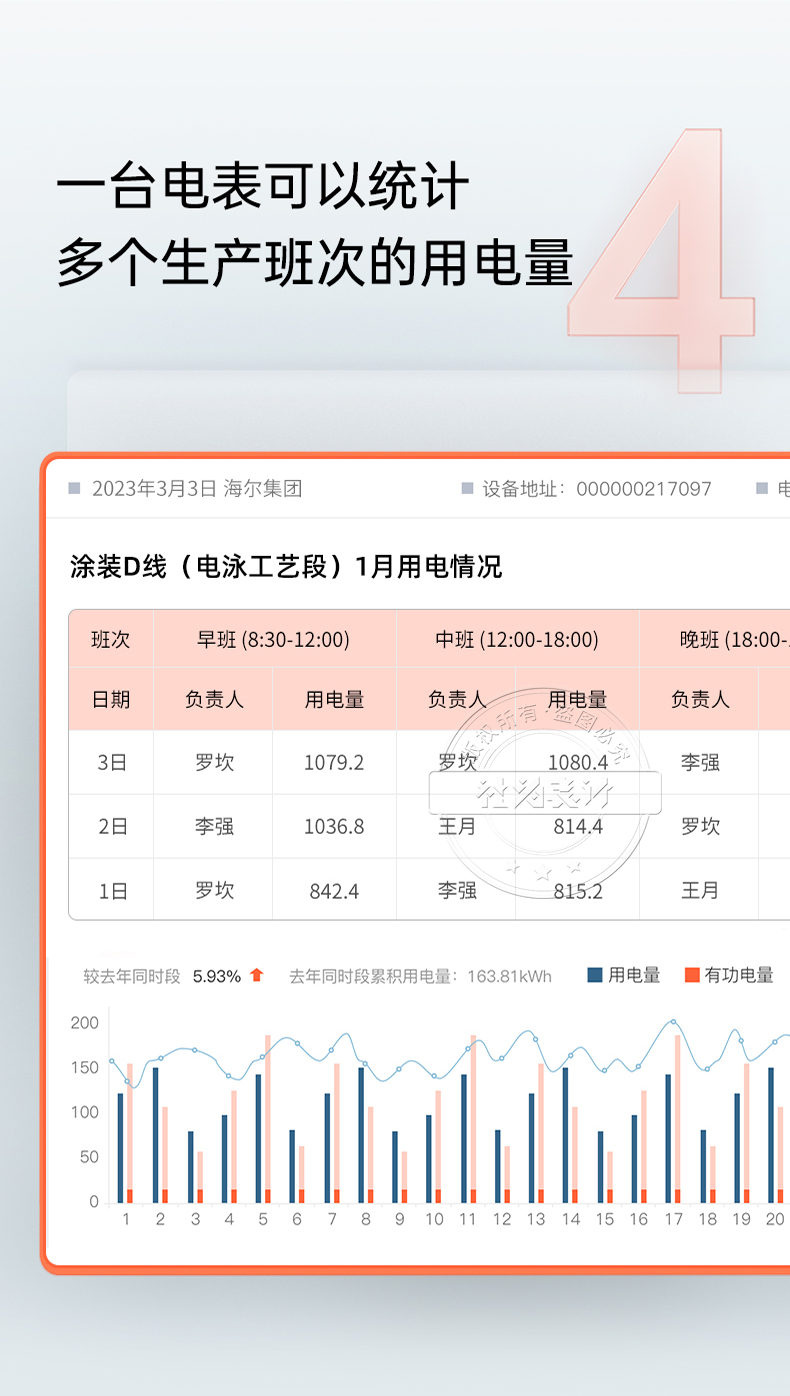Click the 涂装D线 1月用电情况 title
Image resolution: width=790 pixels, height=1396 pixels.
coord(286,567)
